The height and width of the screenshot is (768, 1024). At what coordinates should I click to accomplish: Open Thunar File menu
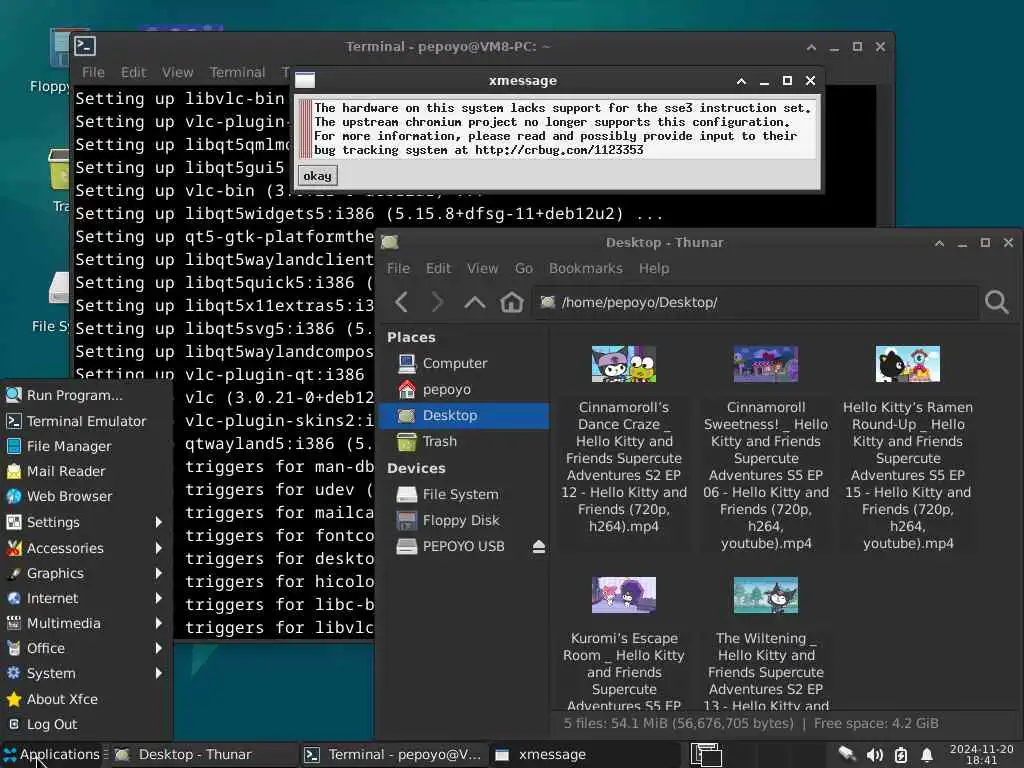pyautogui.click(x=398, y=268)
